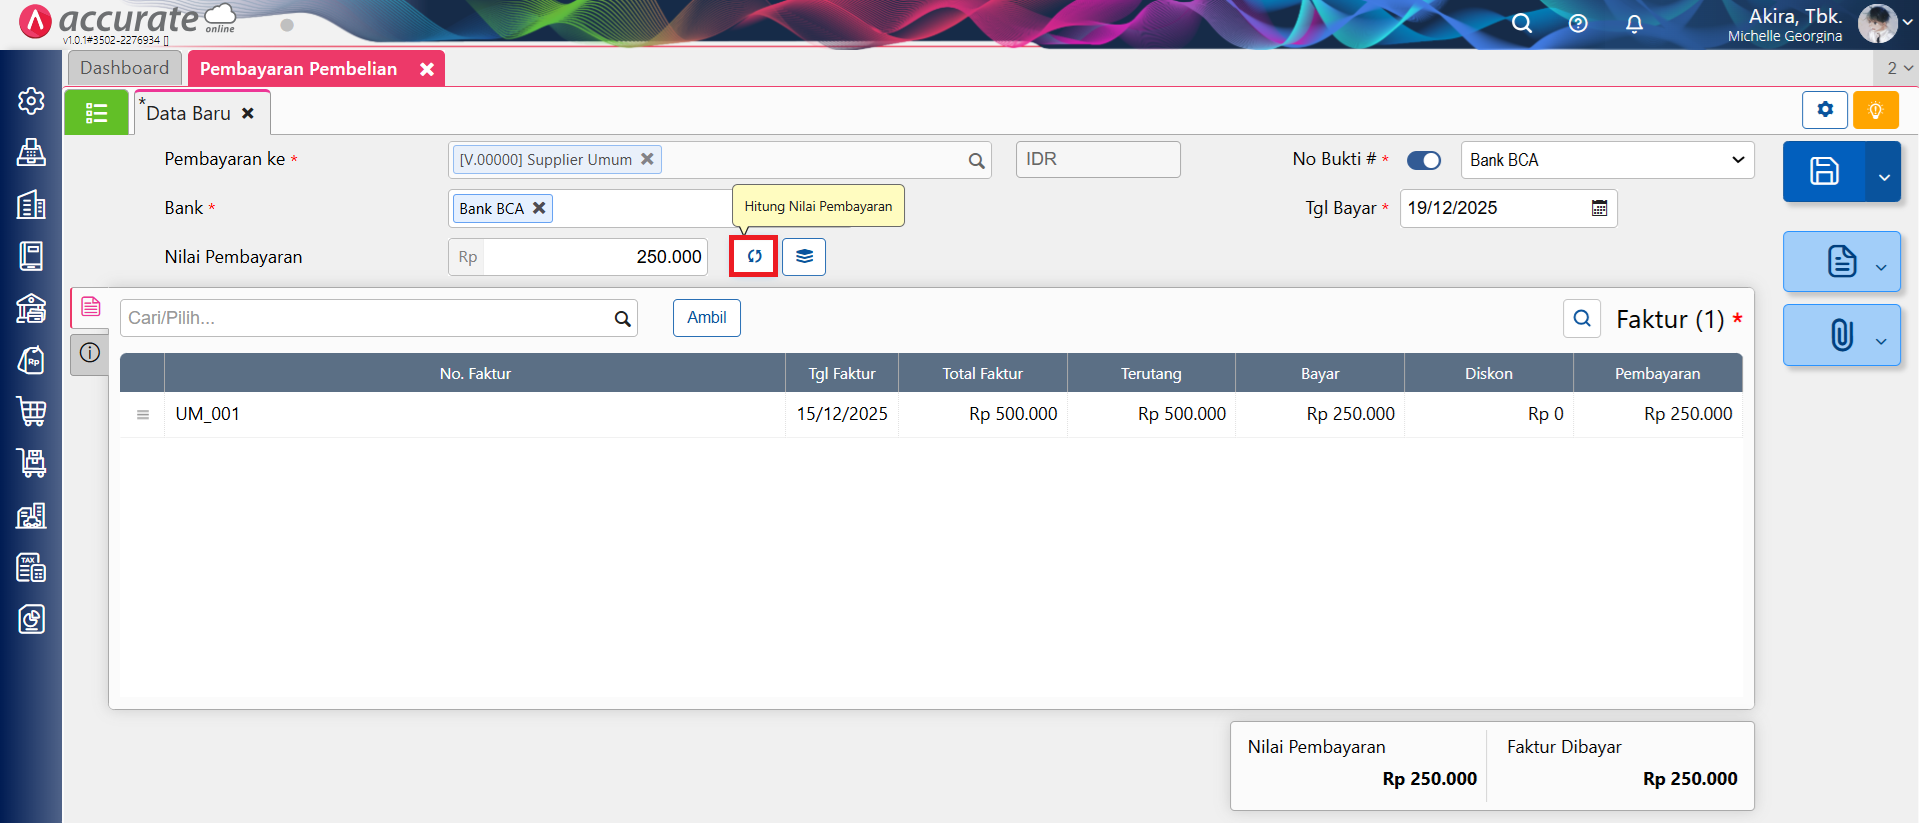Click the blue Save disk button

(x=1823, y=172)
